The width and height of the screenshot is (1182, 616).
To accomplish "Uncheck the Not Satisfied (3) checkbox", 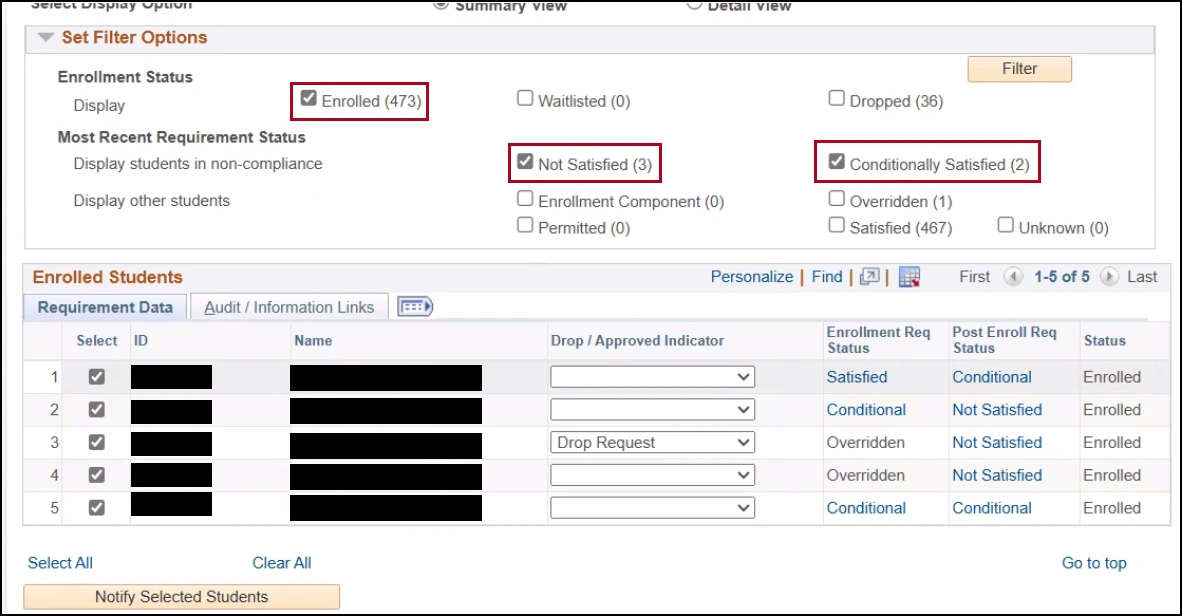I will click(525, 162).
